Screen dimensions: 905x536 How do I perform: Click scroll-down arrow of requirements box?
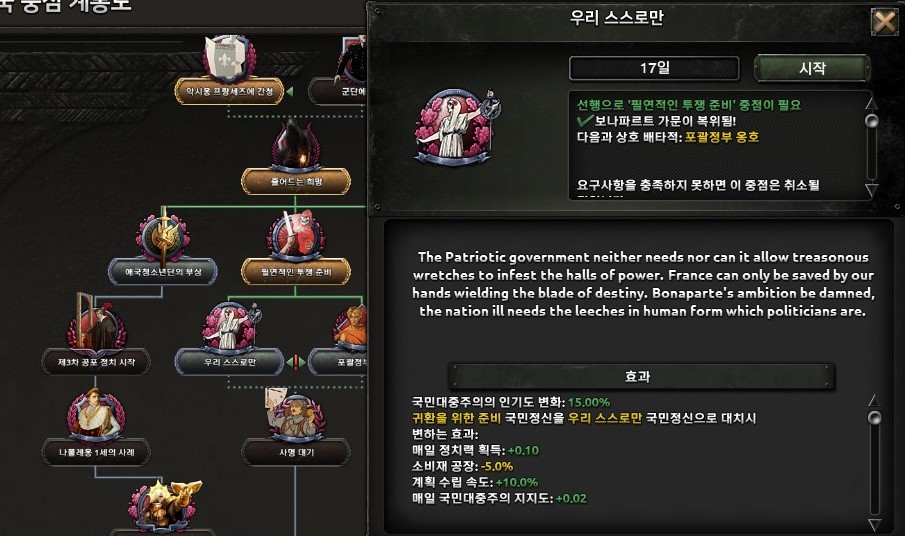point(872,190)
